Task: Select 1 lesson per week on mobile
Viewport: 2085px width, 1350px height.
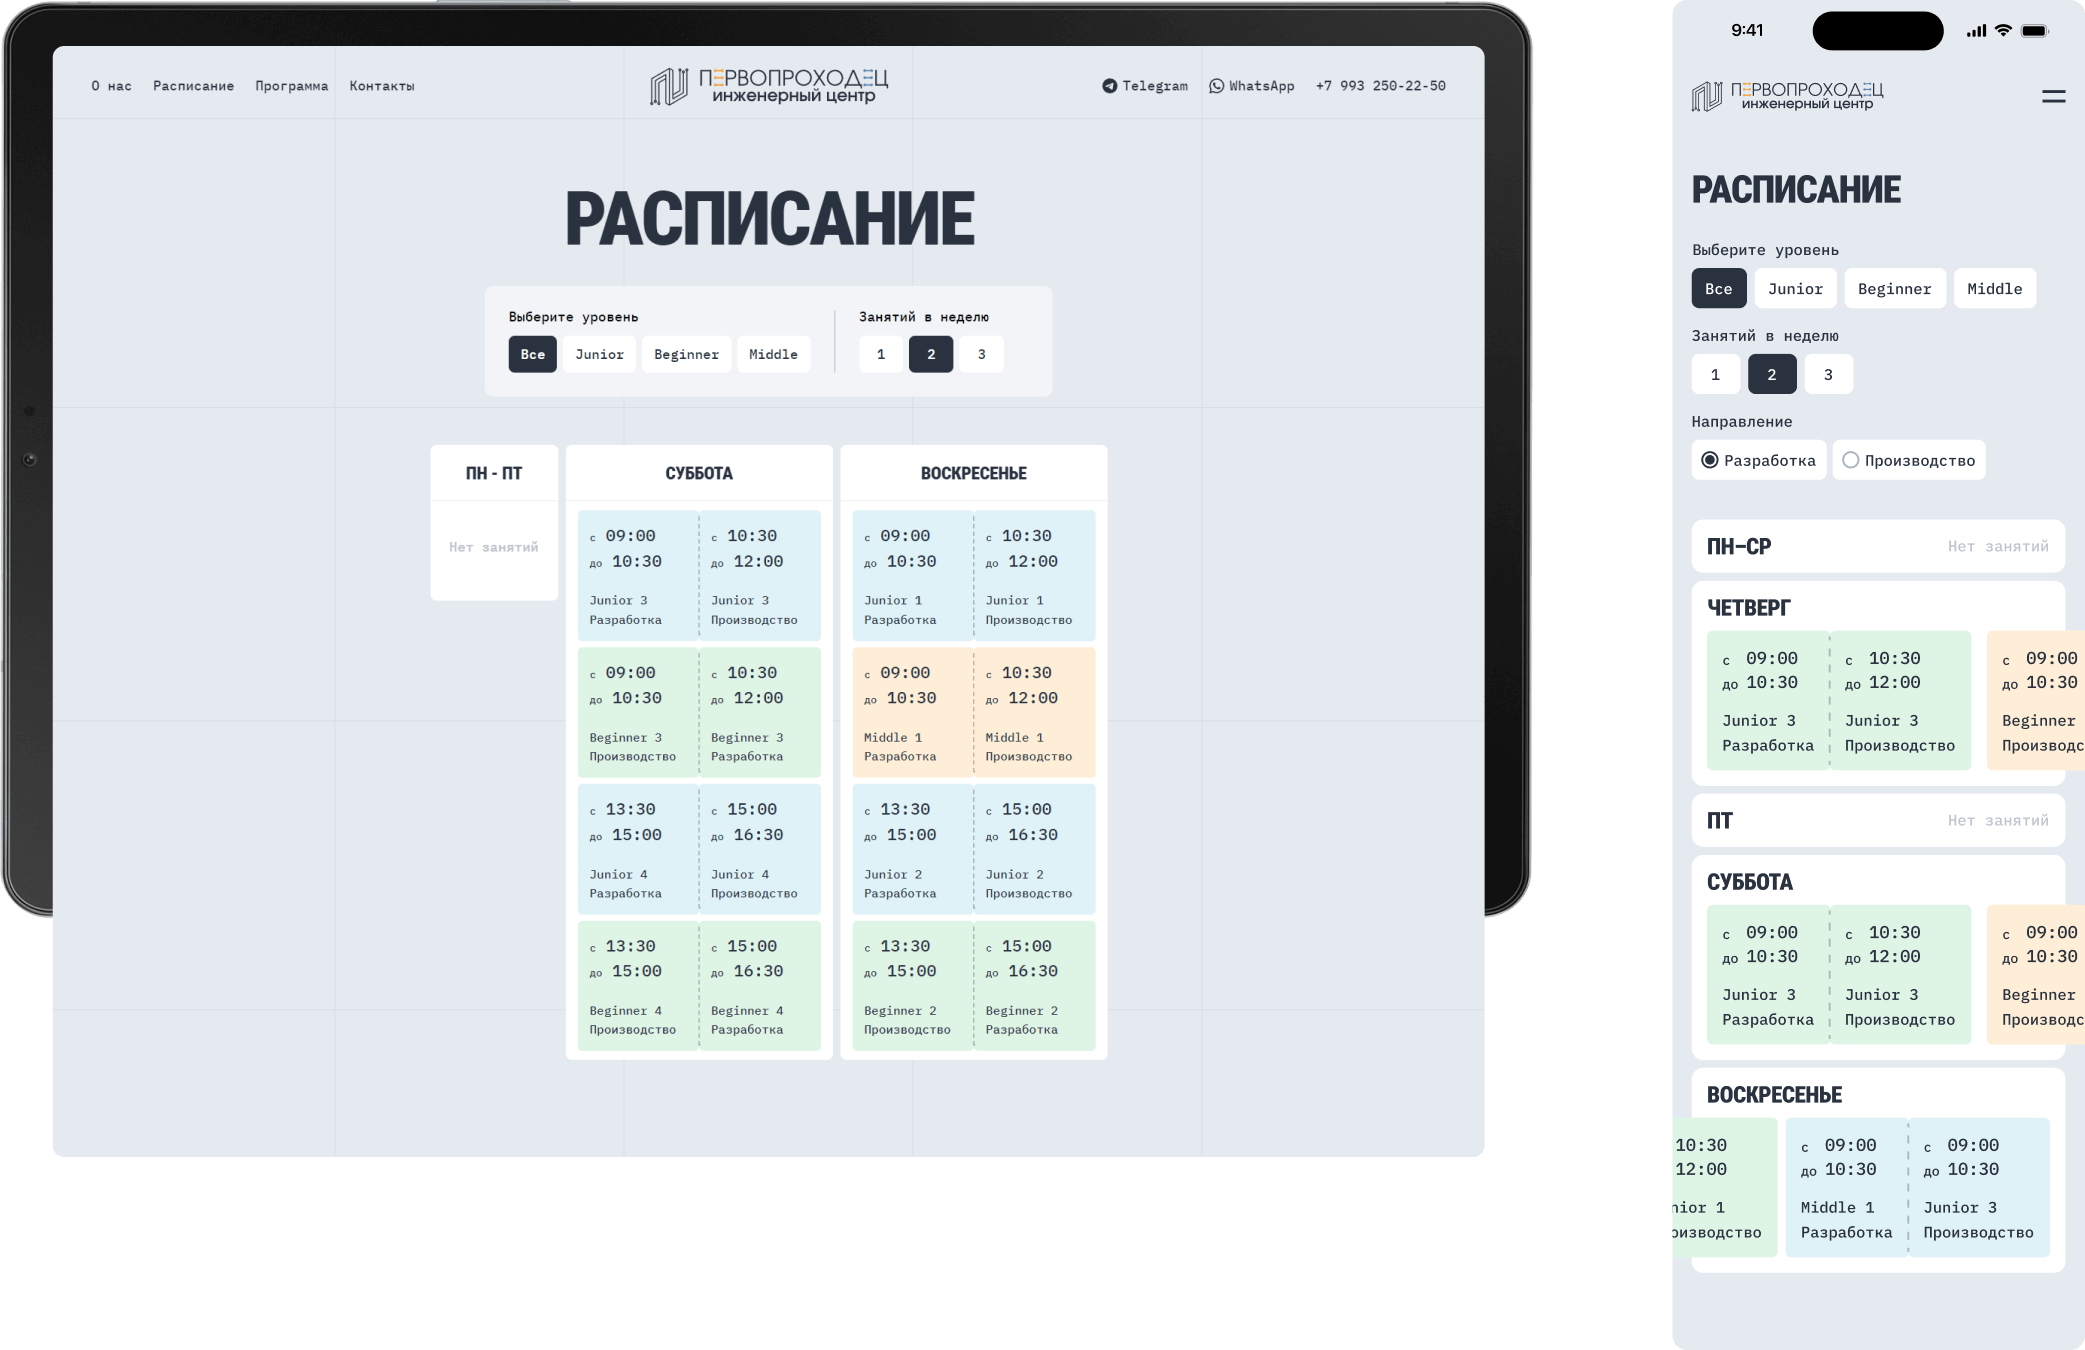Action: 1715,374
